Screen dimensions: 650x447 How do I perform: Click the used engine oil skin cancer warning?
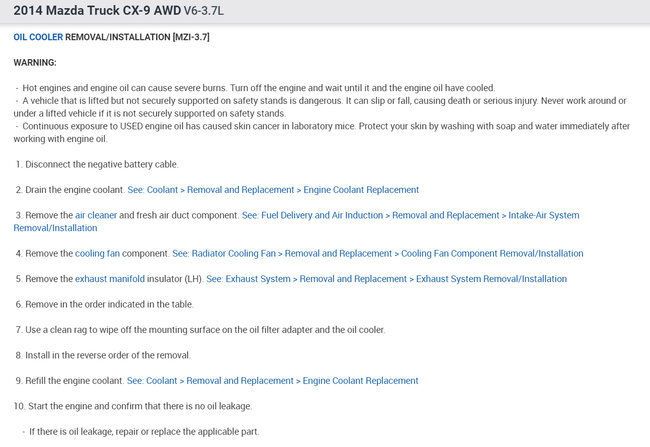320,133
